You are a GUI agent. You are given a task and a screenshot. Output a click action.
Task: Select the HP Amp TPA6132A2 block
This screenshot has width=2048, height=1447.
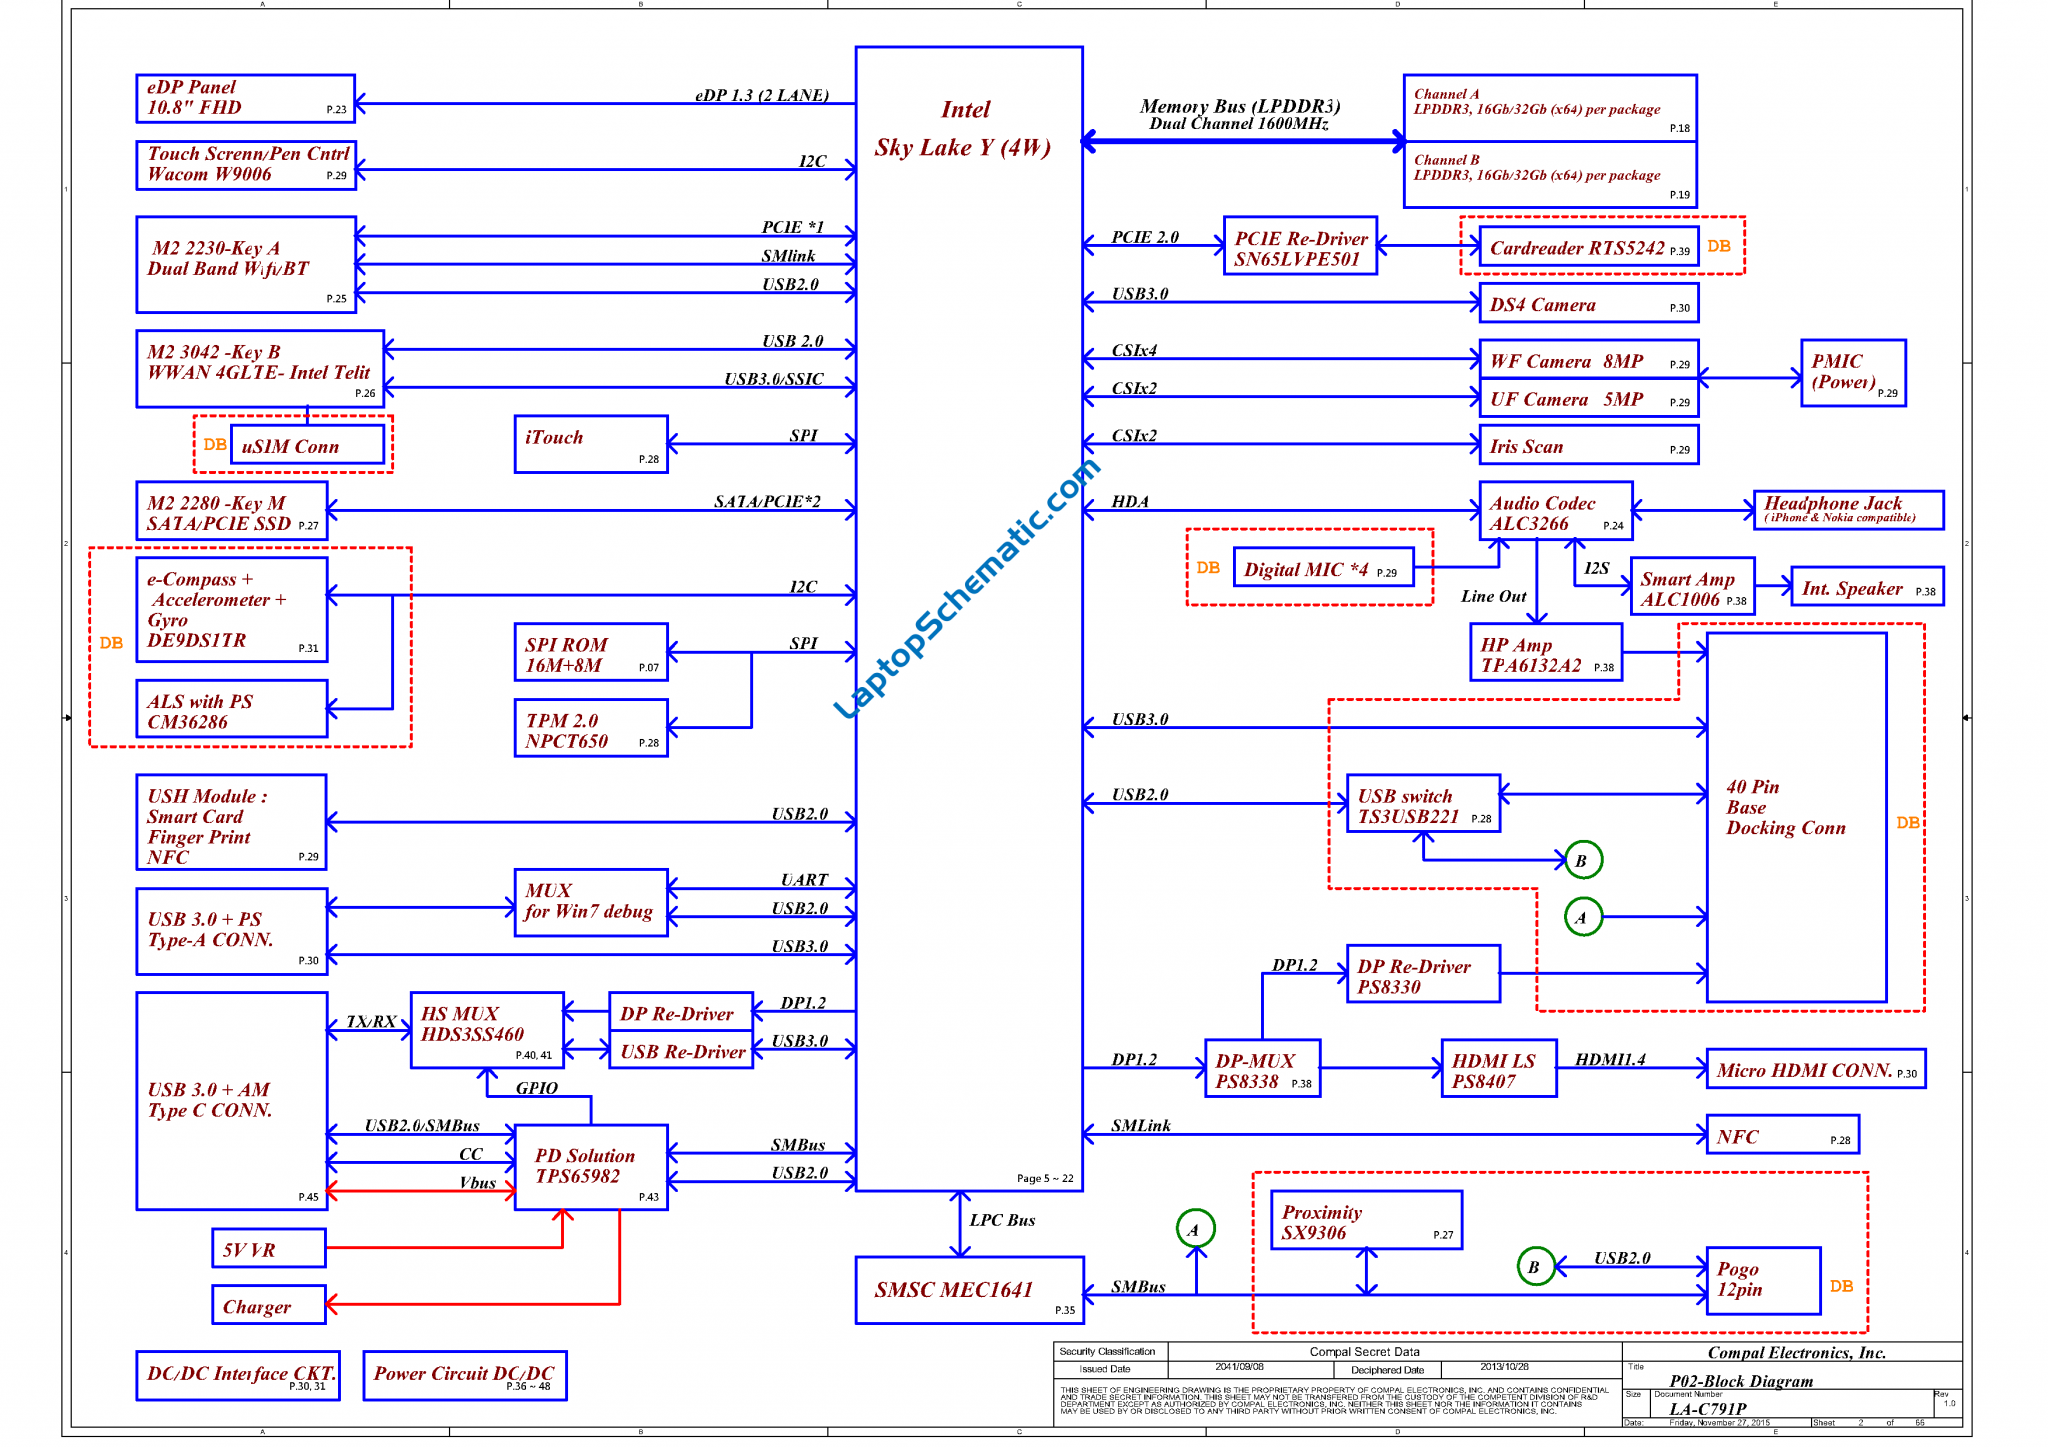point(1546,653)
